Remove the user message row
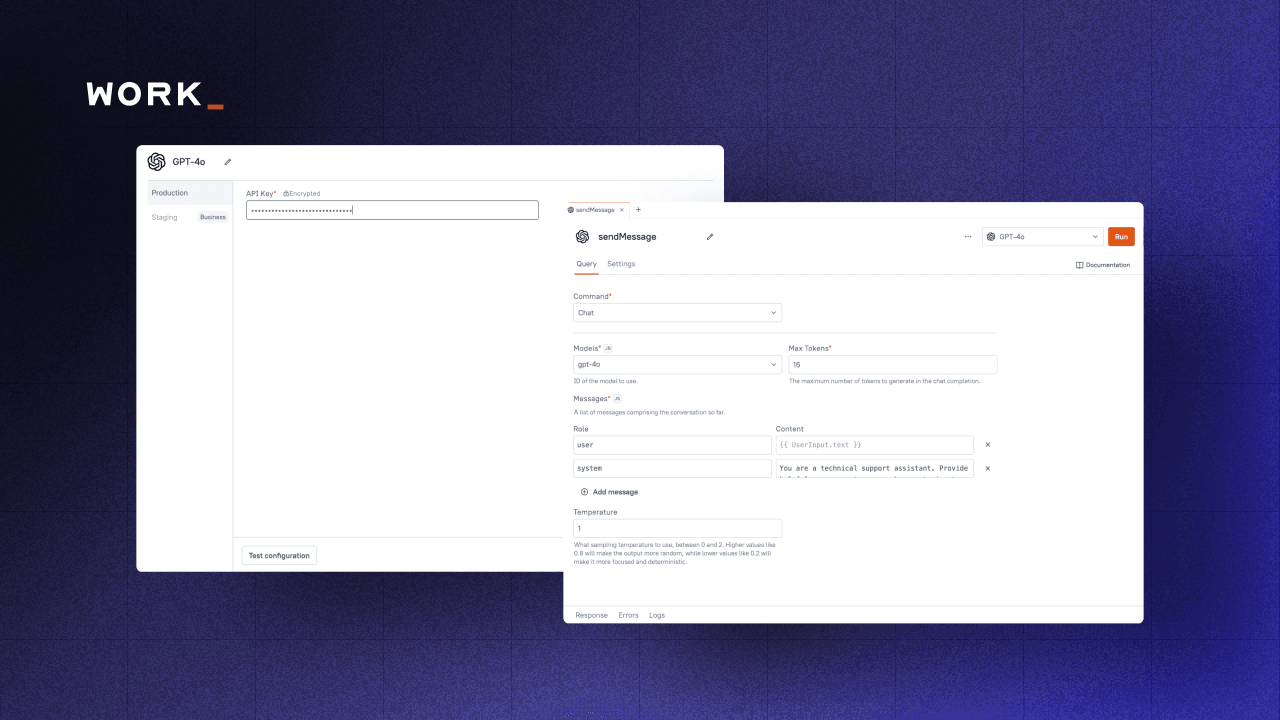 pos(987,445)
